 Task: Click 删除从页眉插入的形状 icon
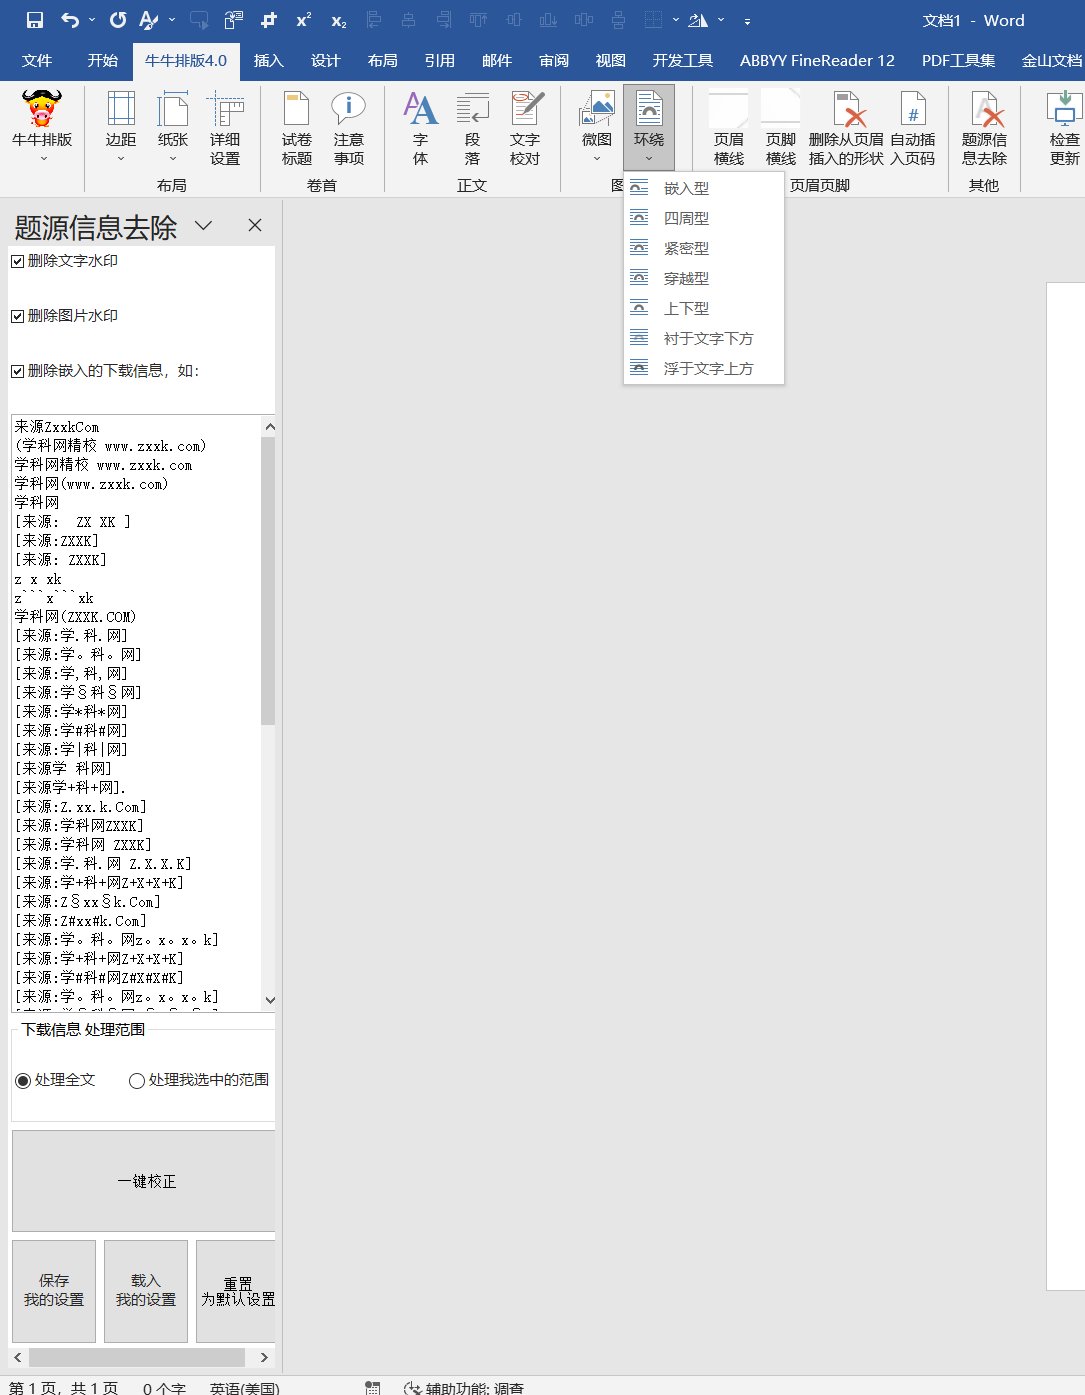coord(846,128)
